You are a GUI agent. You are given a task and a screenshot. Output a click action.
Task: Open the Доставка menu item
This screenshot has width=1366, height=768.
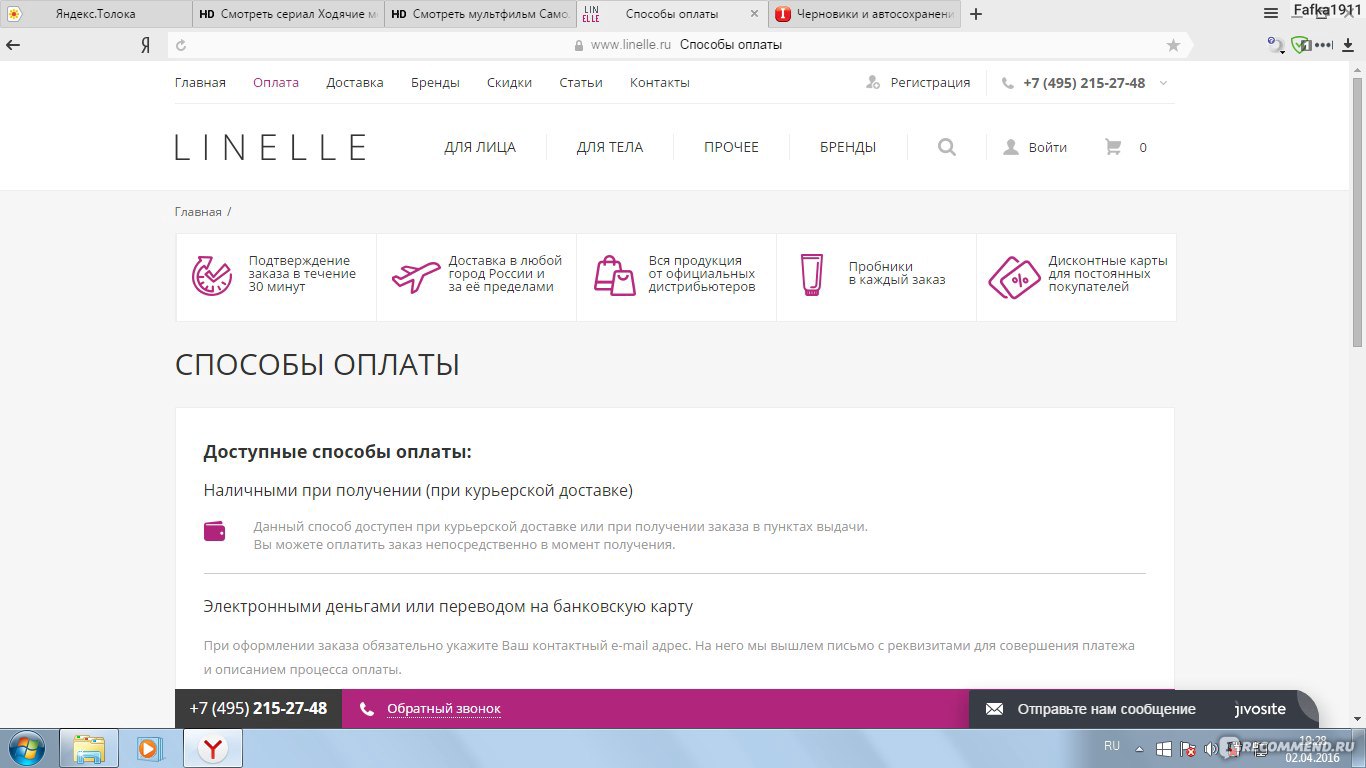tap(355, 83)
